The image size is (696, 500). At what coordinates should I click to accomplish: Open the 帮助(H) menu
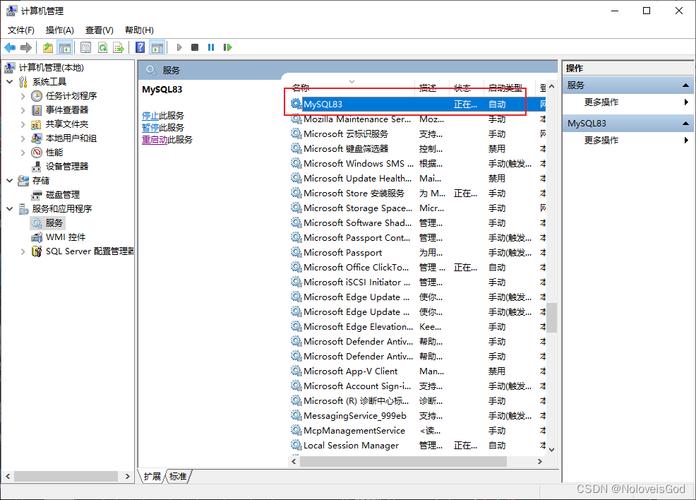point(139,30)
